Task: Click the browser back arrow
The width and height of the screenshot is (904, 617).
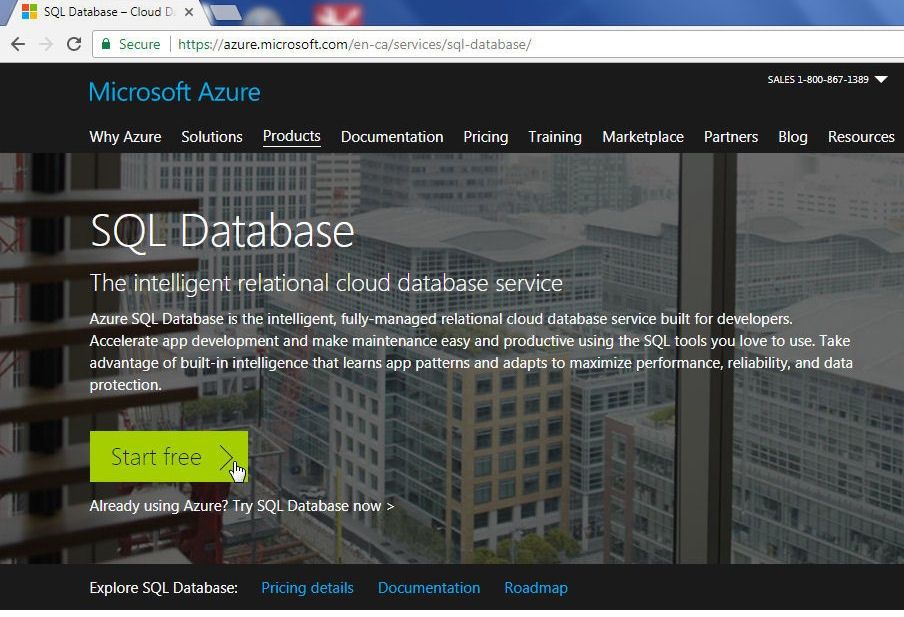Action: 18,44
